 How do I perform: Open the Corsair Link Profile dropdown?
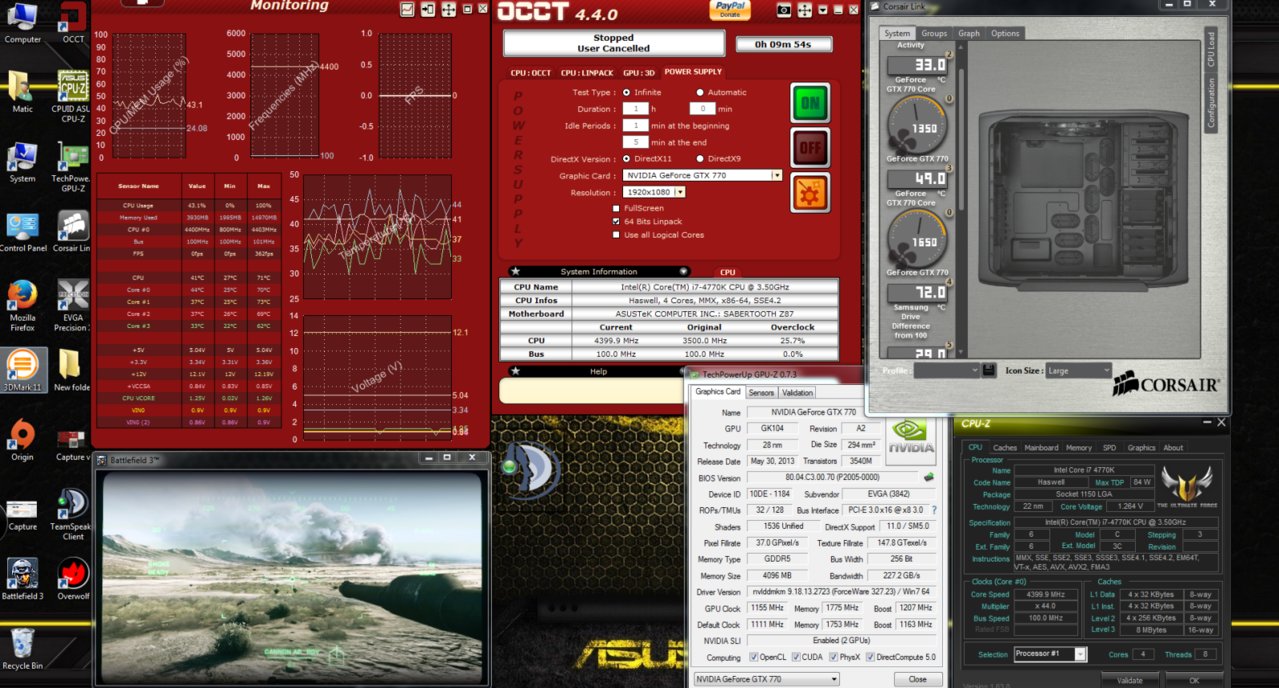[947, 370]
